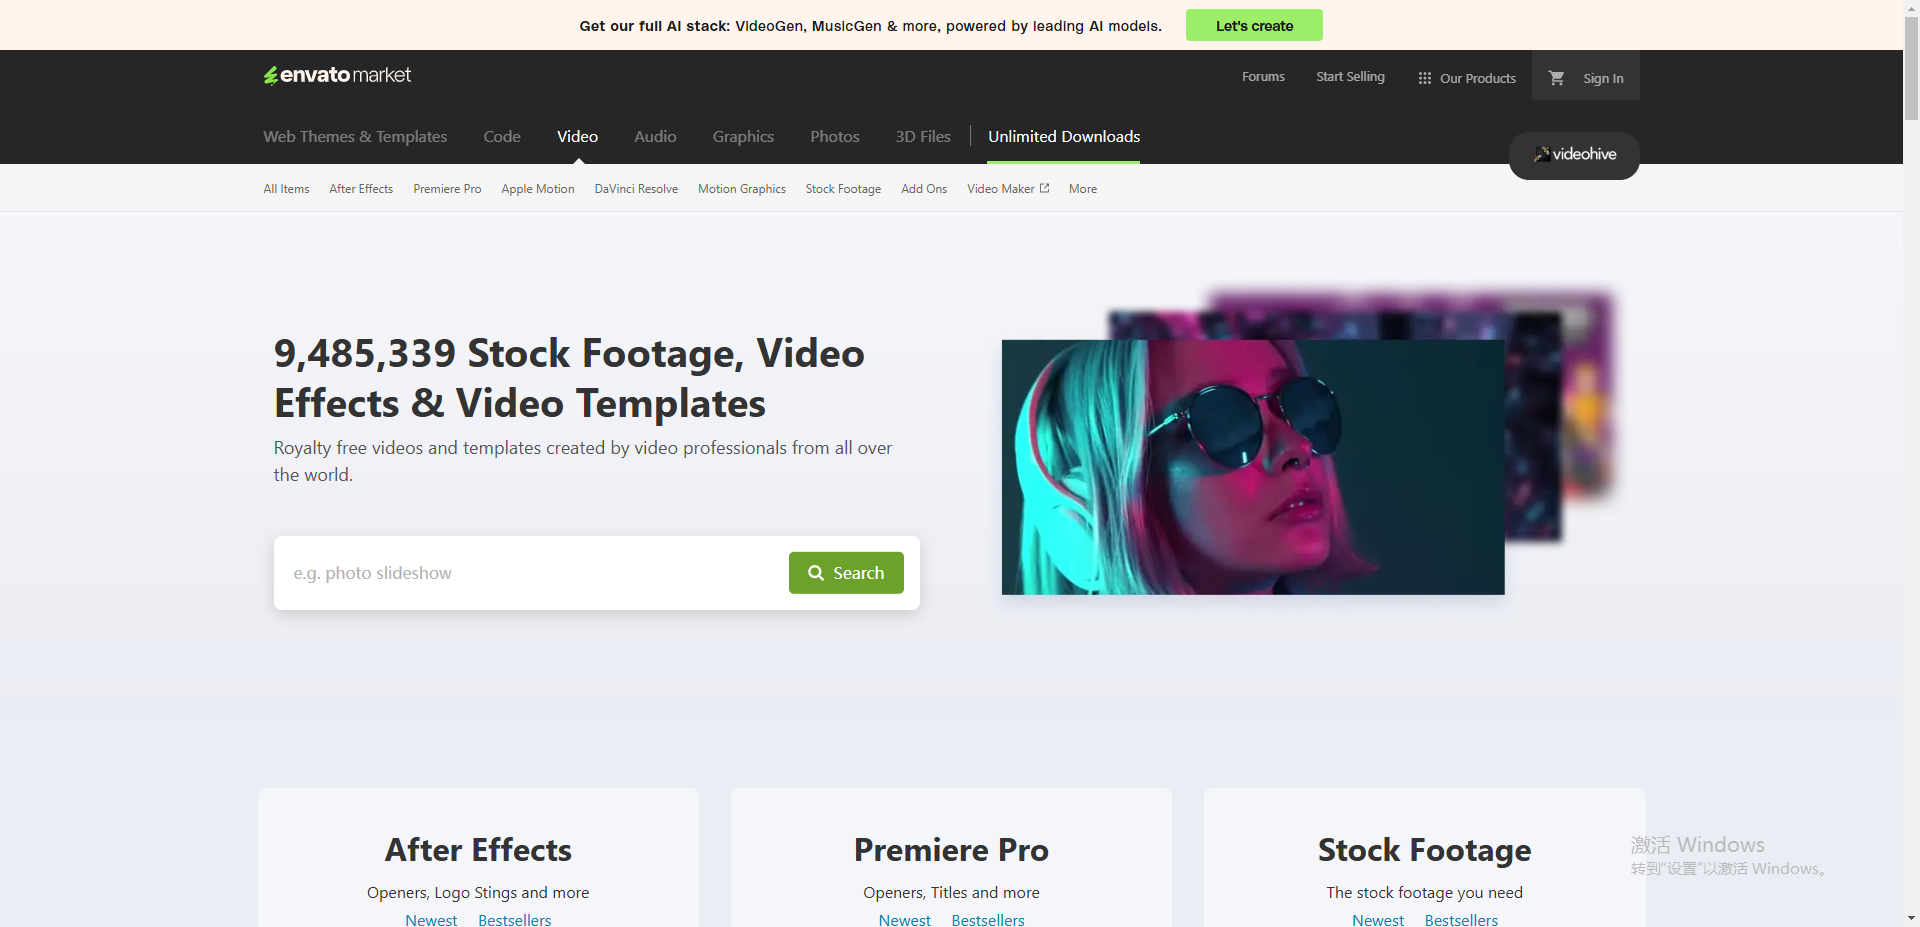
Task: Open DaVinci Resolve subcategory
Action: coord(636,189)
